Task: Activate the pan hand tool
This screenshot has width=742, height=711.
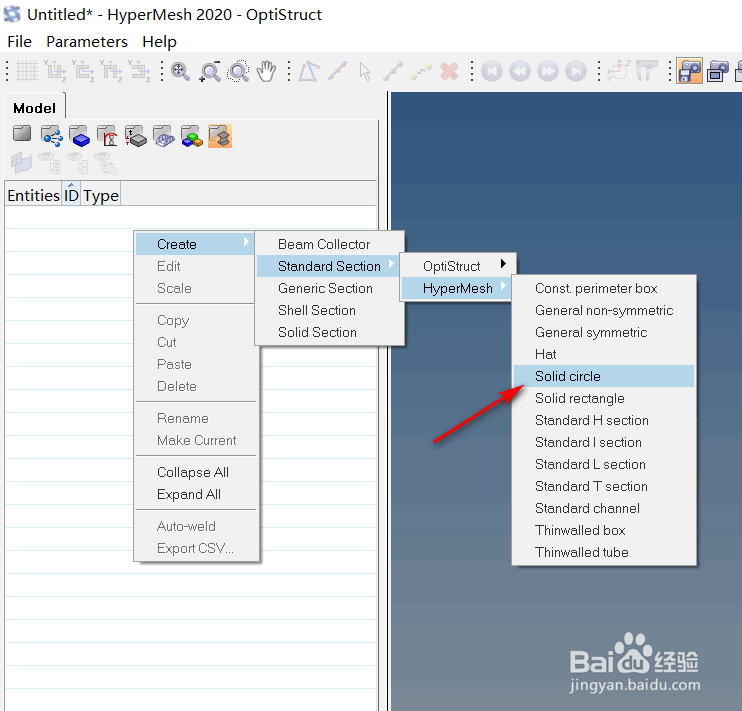Action: point(266,71)
